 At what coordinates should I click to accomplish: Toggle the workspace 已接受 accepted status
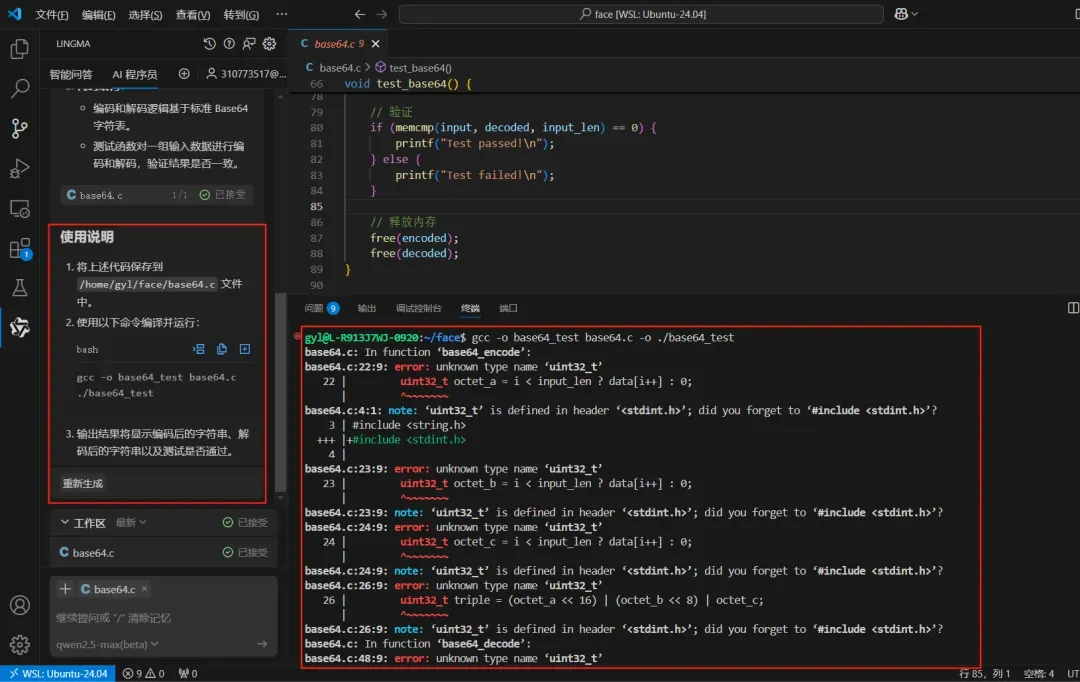[245, 522]
